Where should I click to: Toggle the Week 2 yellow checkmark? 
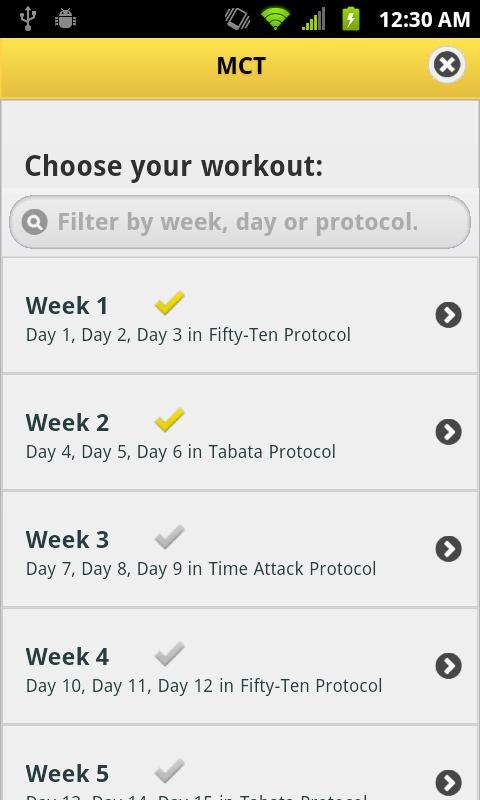169,420
